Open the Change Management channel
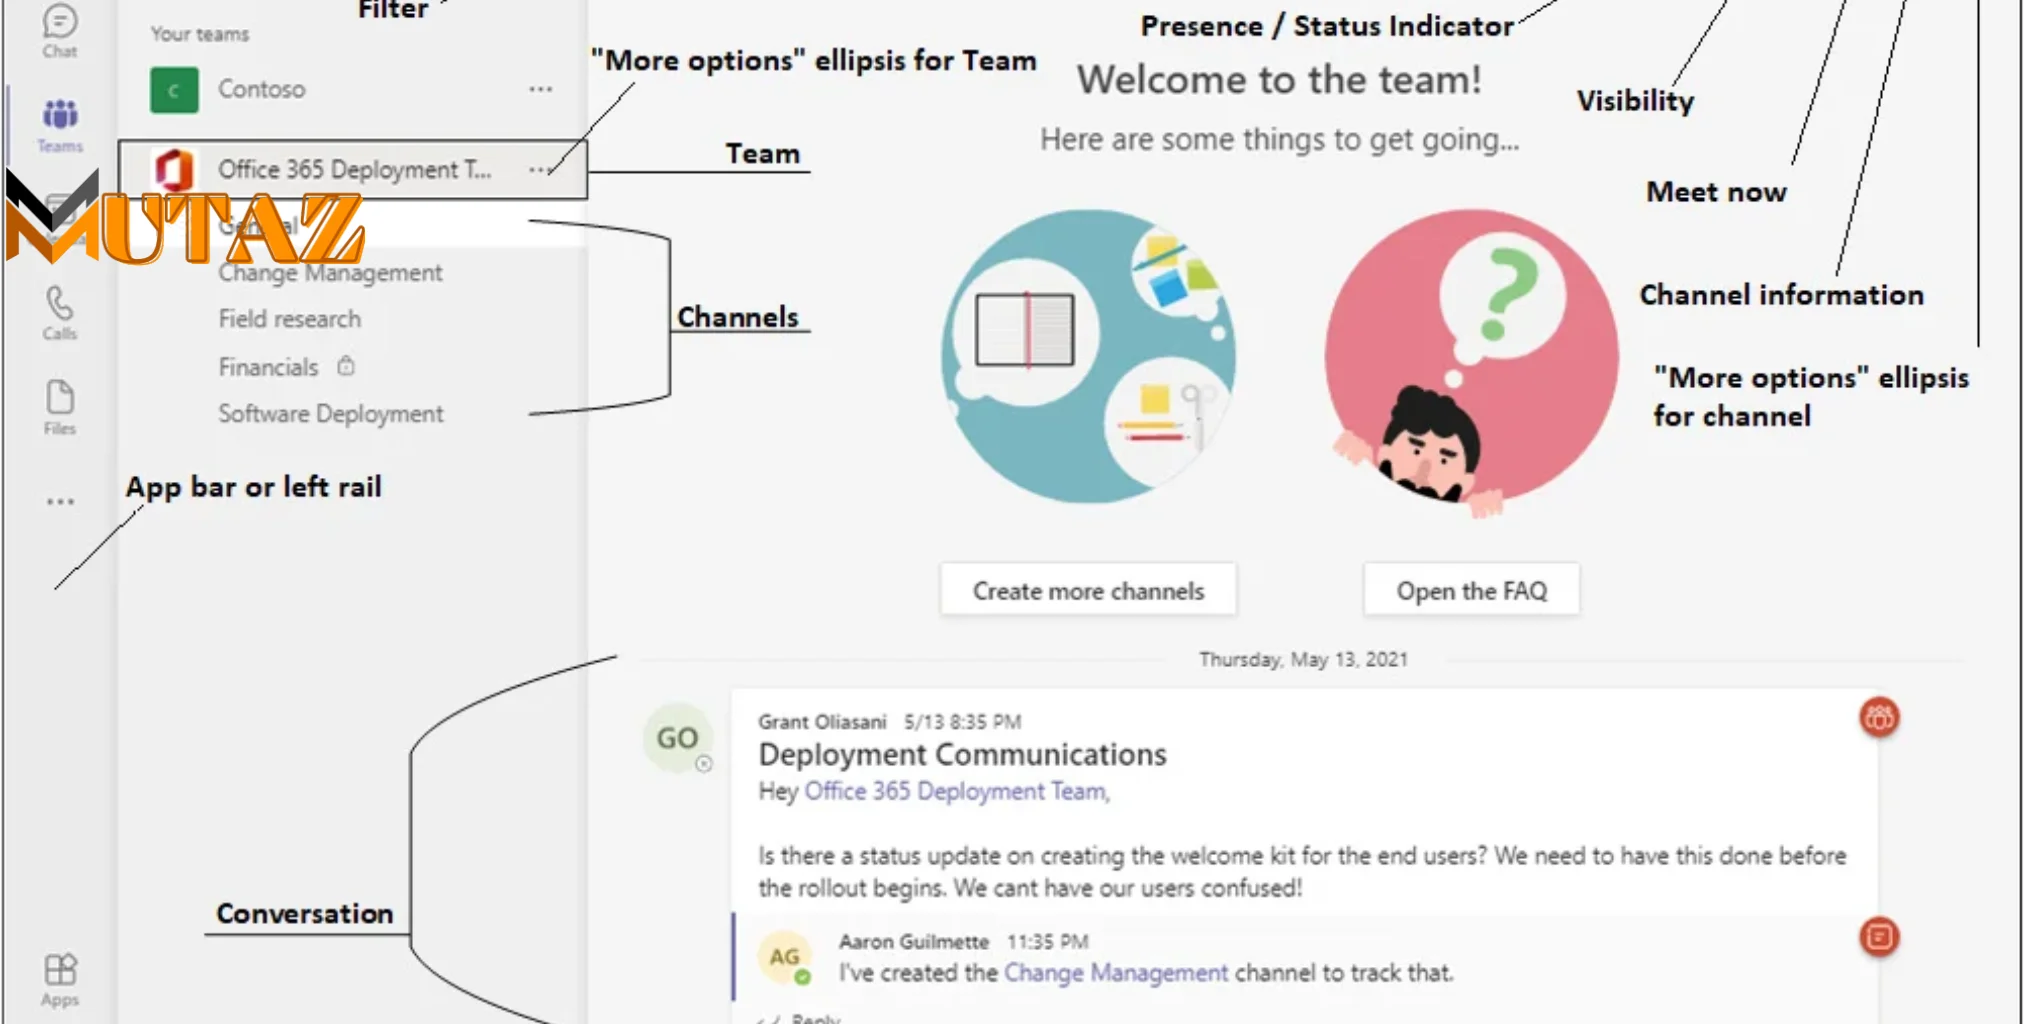This screenshot has width=2024, height=1024. tap(330, 273)
